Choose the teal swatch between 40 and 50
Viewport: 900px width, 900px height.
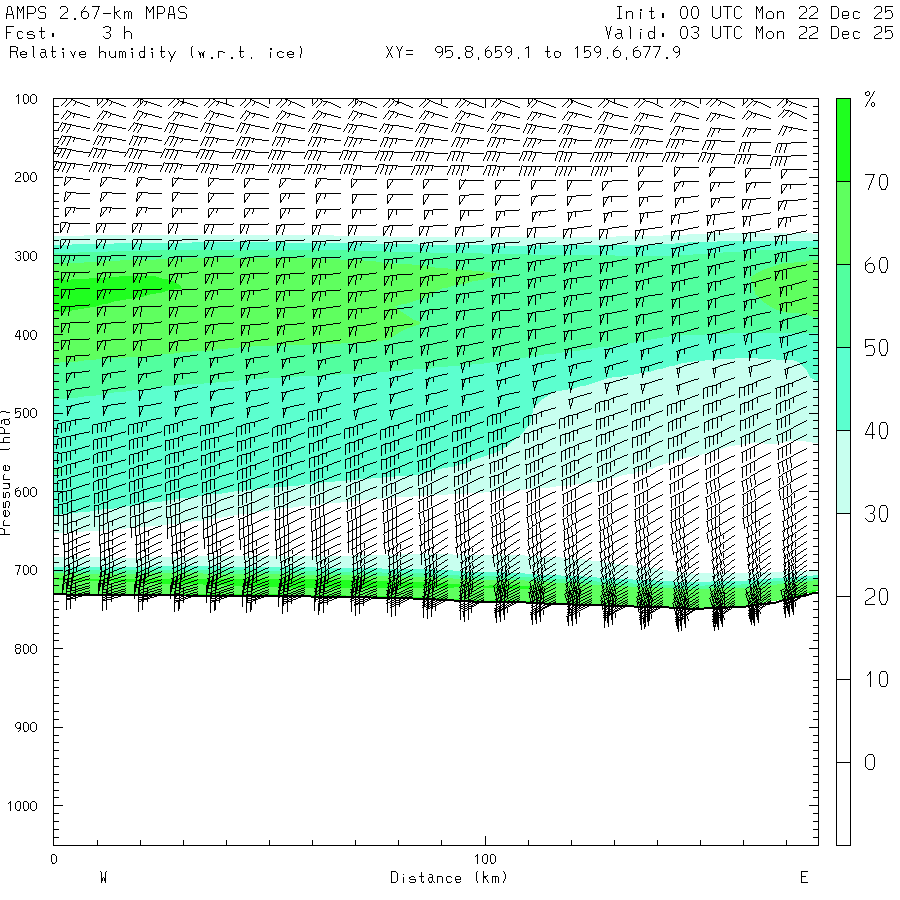click(x=843, y=388)
